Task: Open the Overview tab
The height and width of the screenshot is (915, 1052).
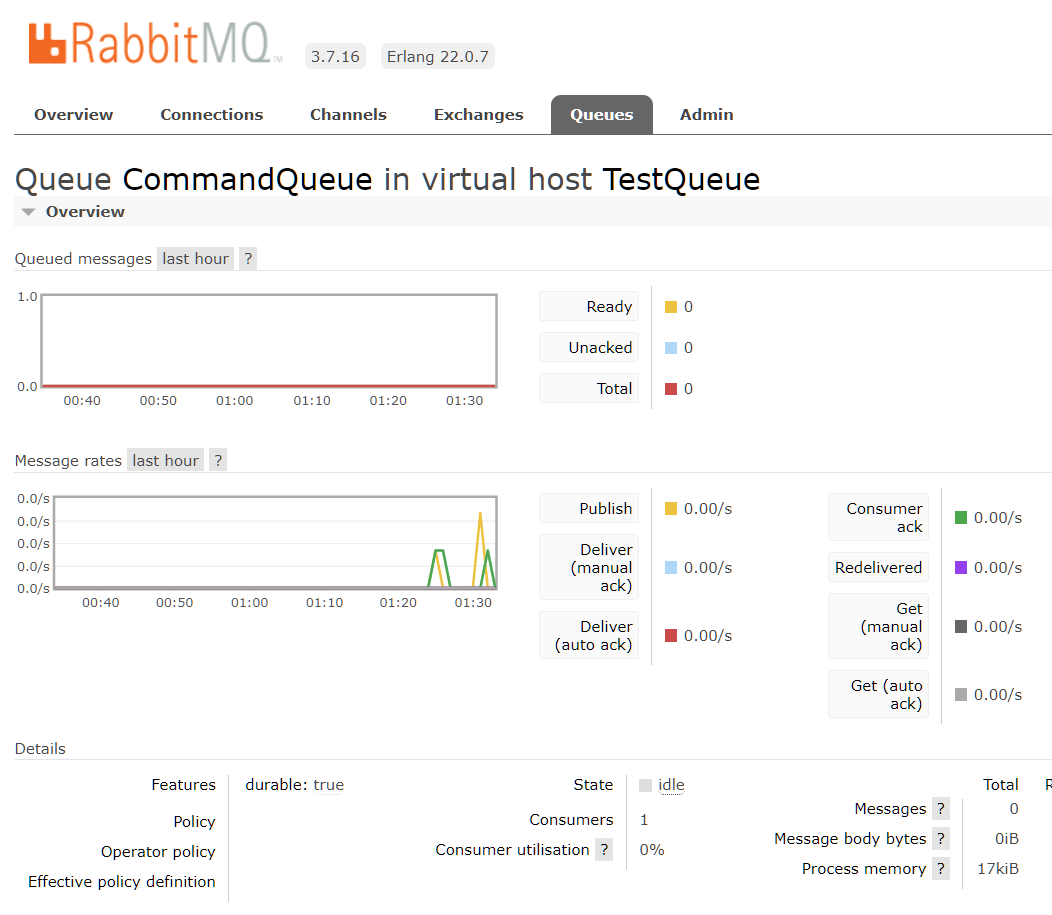Action: pyautogui.click(x=74, y=115)
